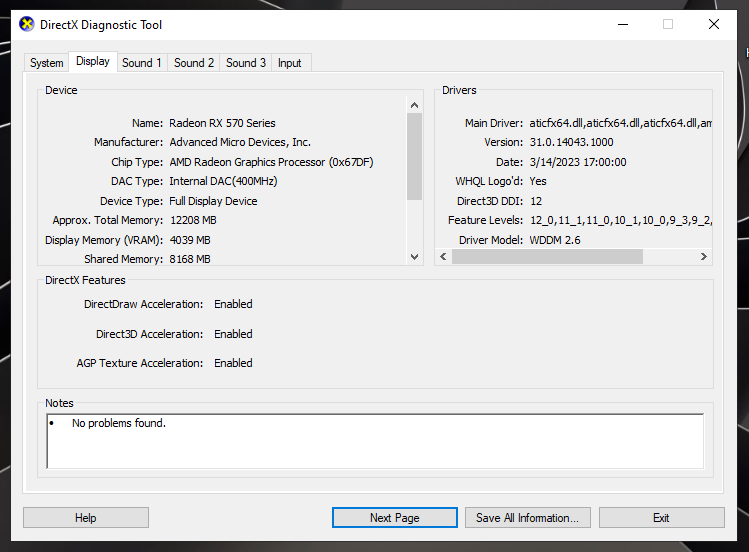Image resolution: width=749 pixels, height=552 pixels.
Task: Click Drivers panel scroll right arrow
Action: pos(704,256)
